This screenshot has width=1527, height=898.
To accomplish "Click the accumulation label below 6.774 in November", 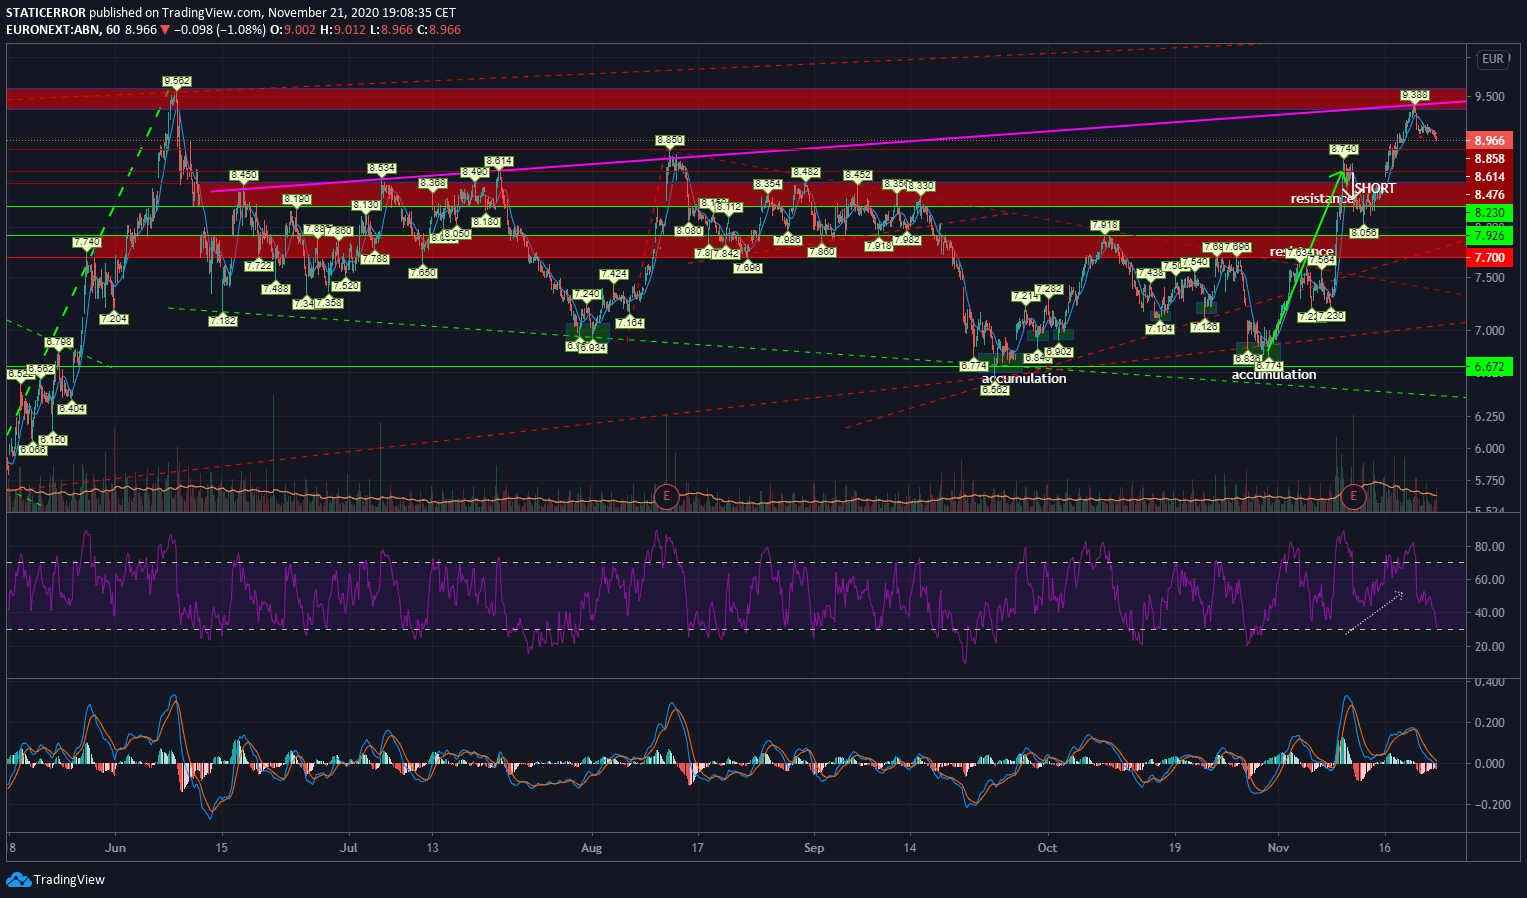I will (1274, 375).
